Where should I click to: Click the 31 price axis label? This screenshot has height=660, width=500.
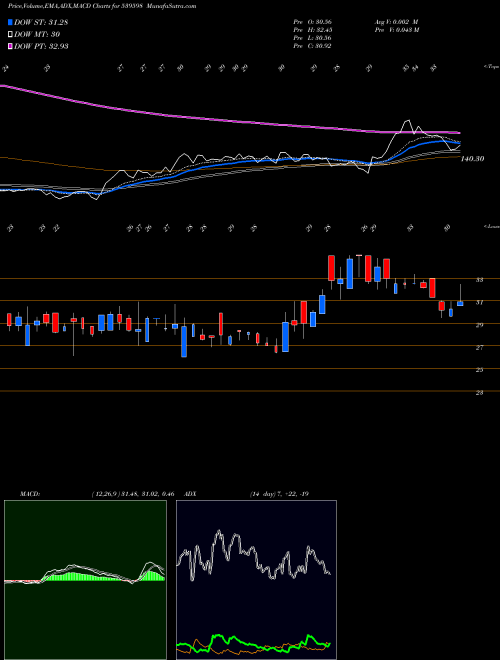pos(479,302)
